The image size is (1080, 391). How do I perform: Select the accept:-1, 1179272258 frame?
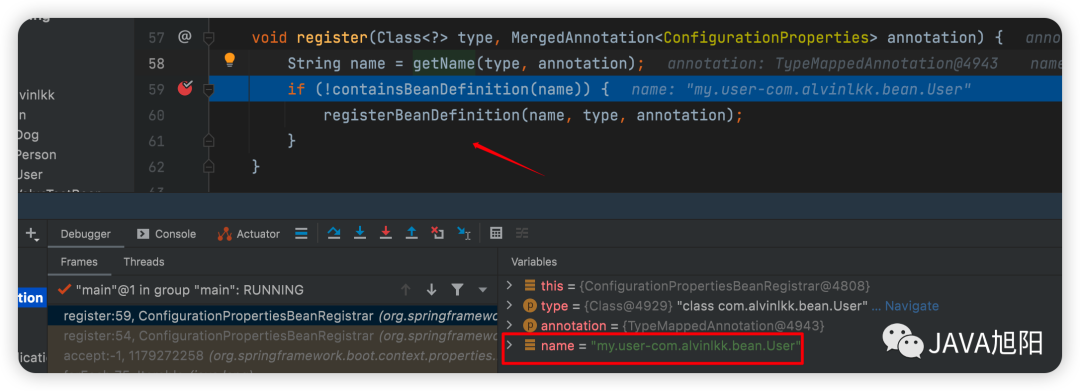(x=272, y=356)
